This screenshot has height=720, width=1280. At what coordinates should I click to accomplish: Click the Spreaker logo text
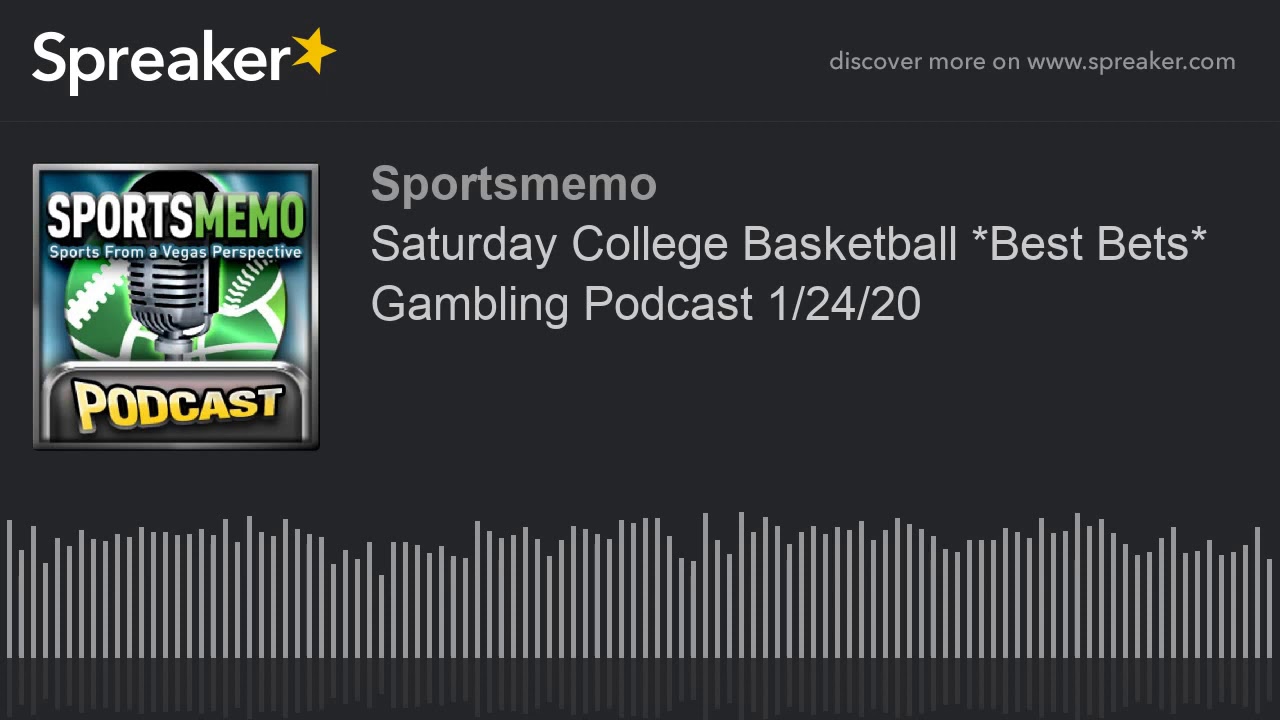(161, 62)
